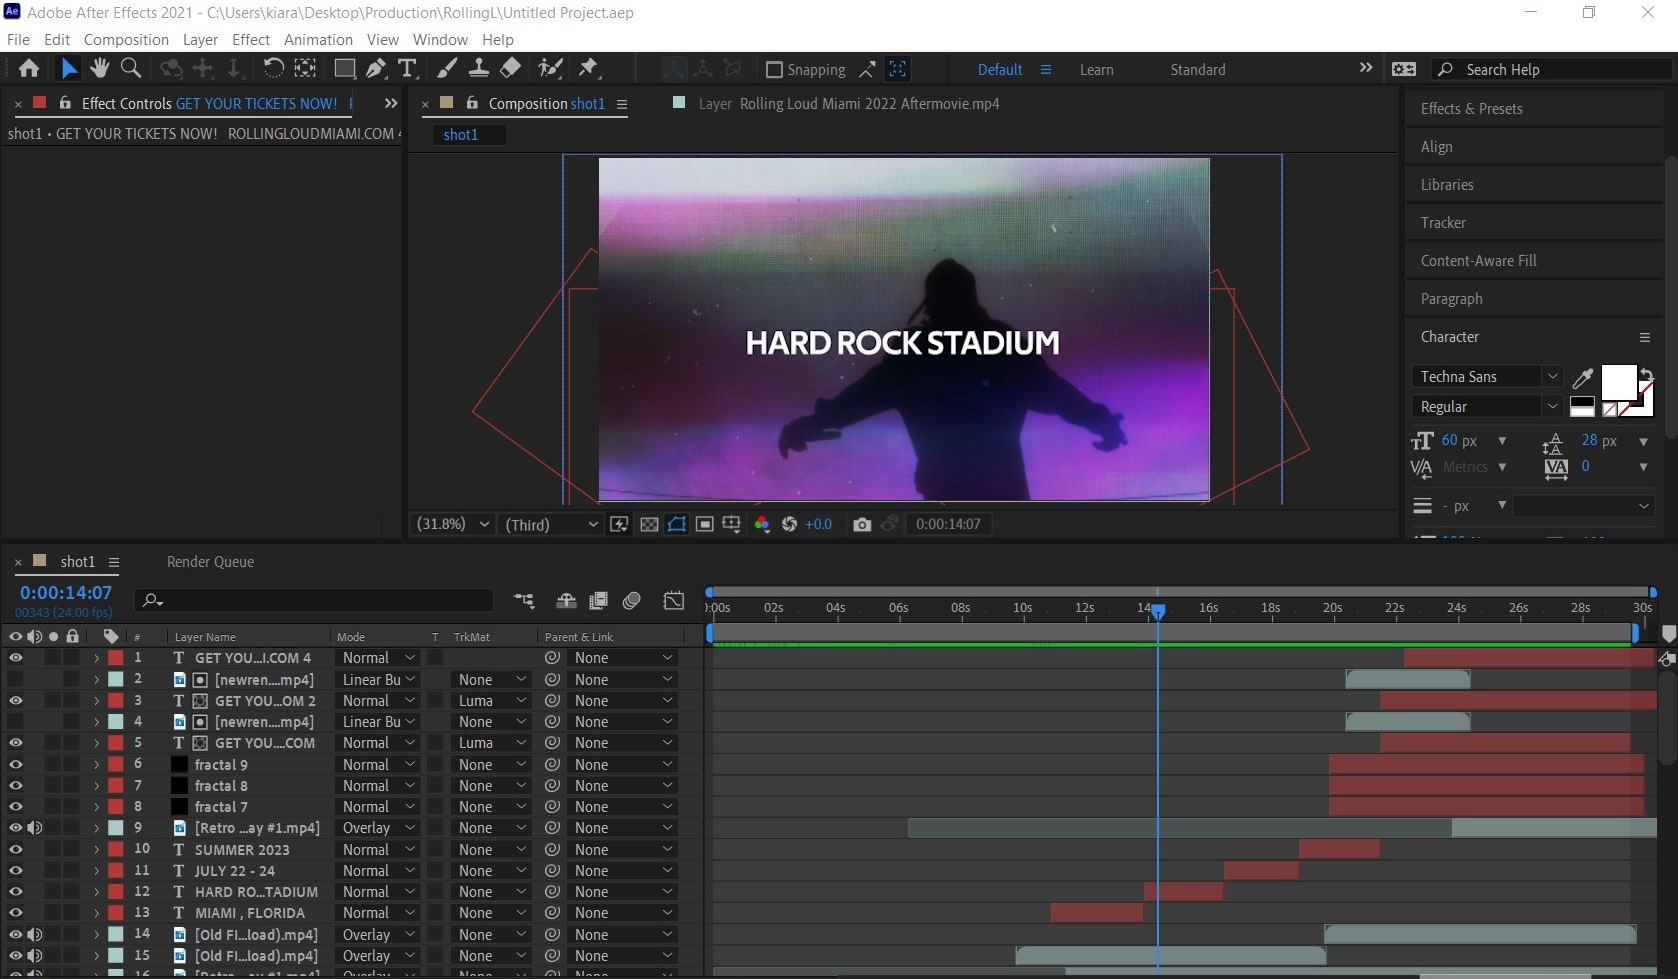Click the eyedropper in Character panel
Screen dimensions: 1678x979
click(x=1582, y=377)
